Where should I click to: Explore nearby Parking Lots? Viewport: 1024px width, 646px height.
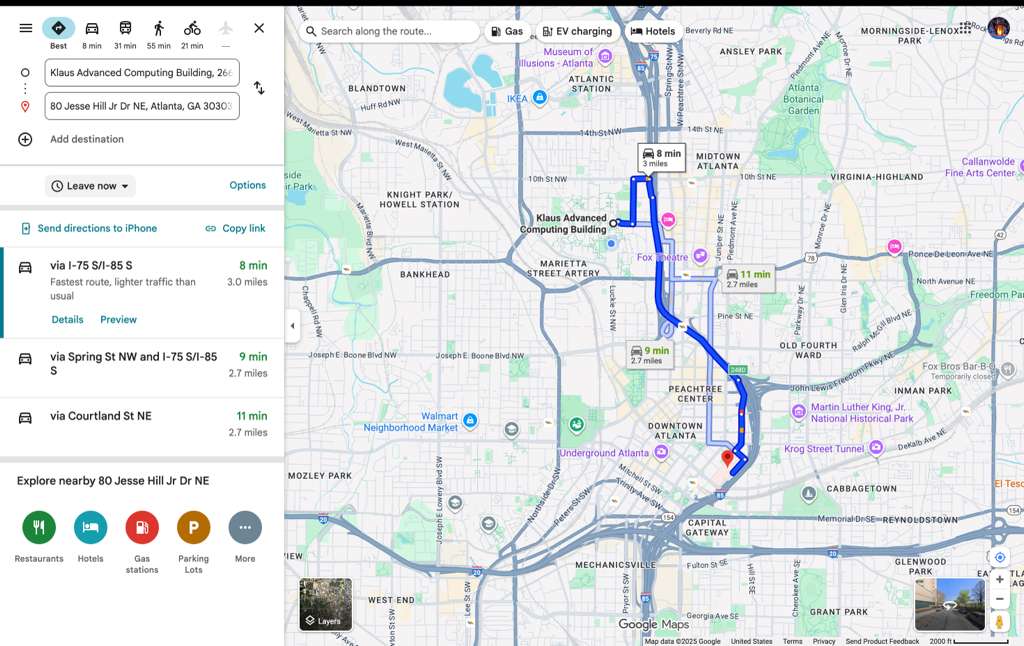pos(193,527)
